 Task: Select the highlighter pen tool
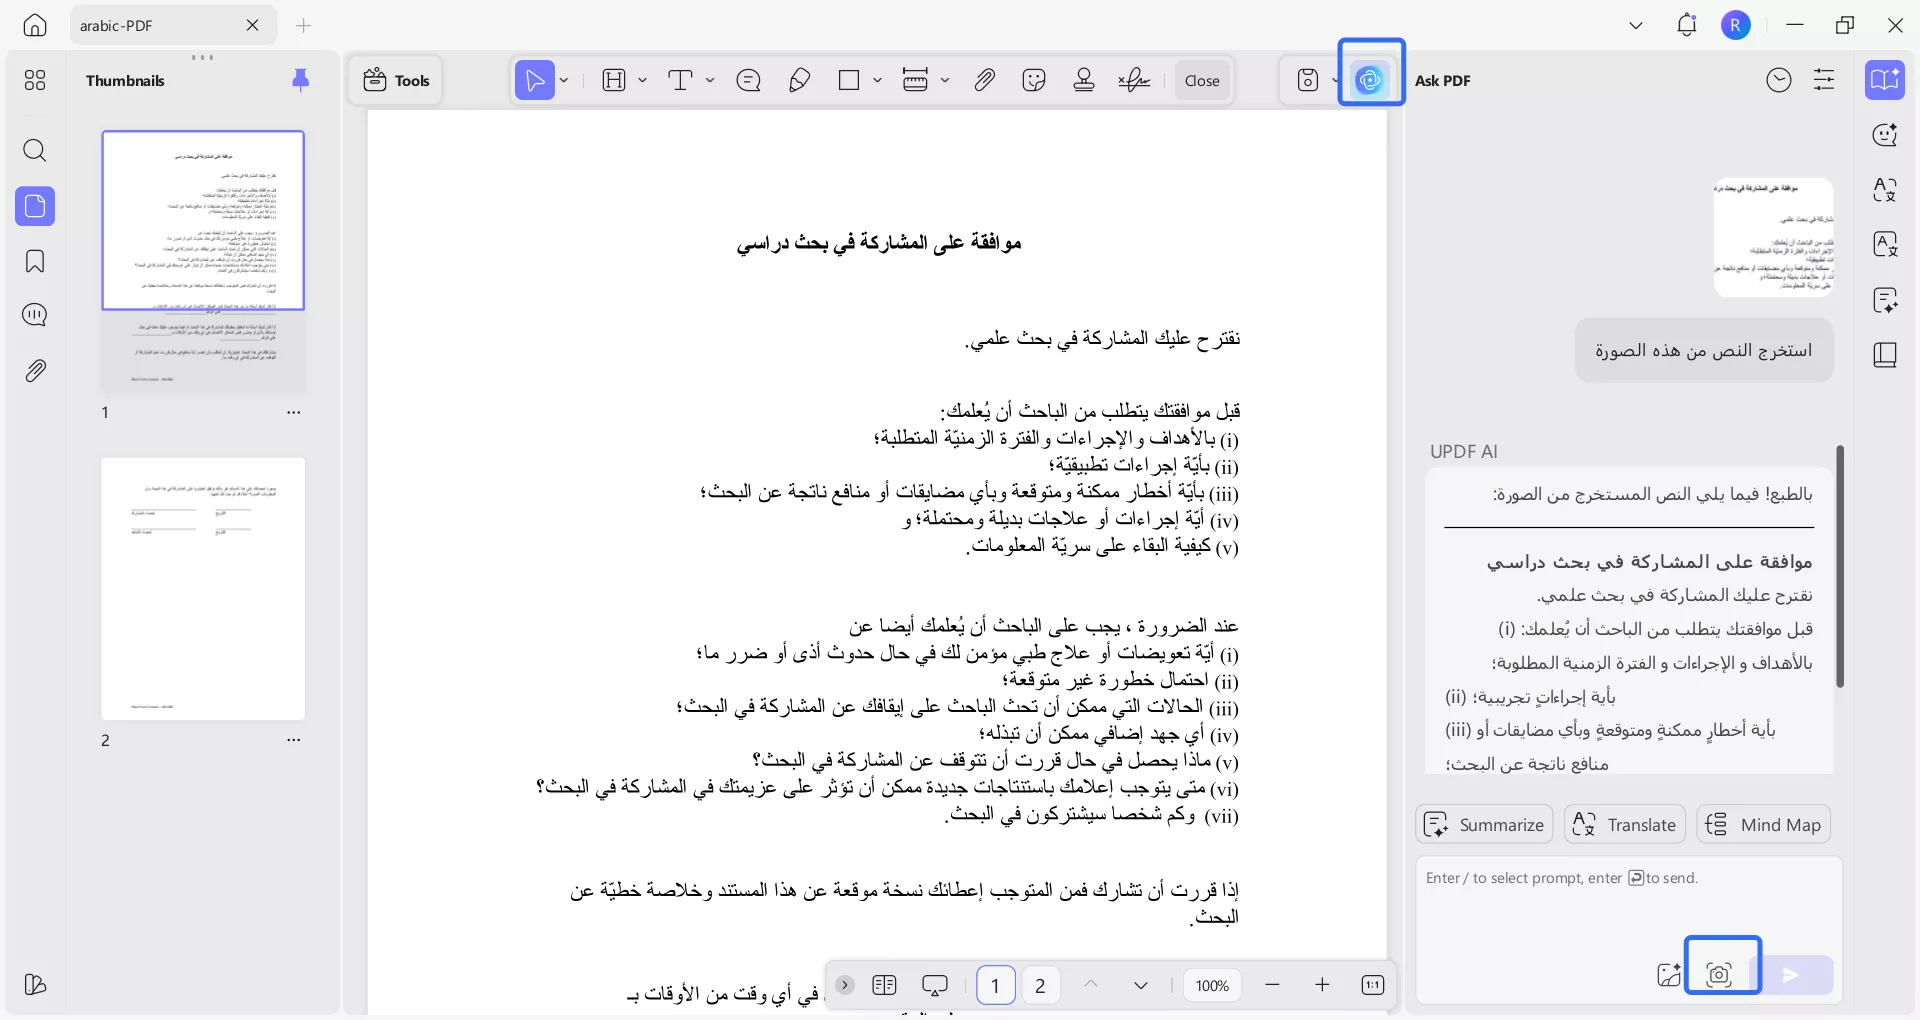799,80
